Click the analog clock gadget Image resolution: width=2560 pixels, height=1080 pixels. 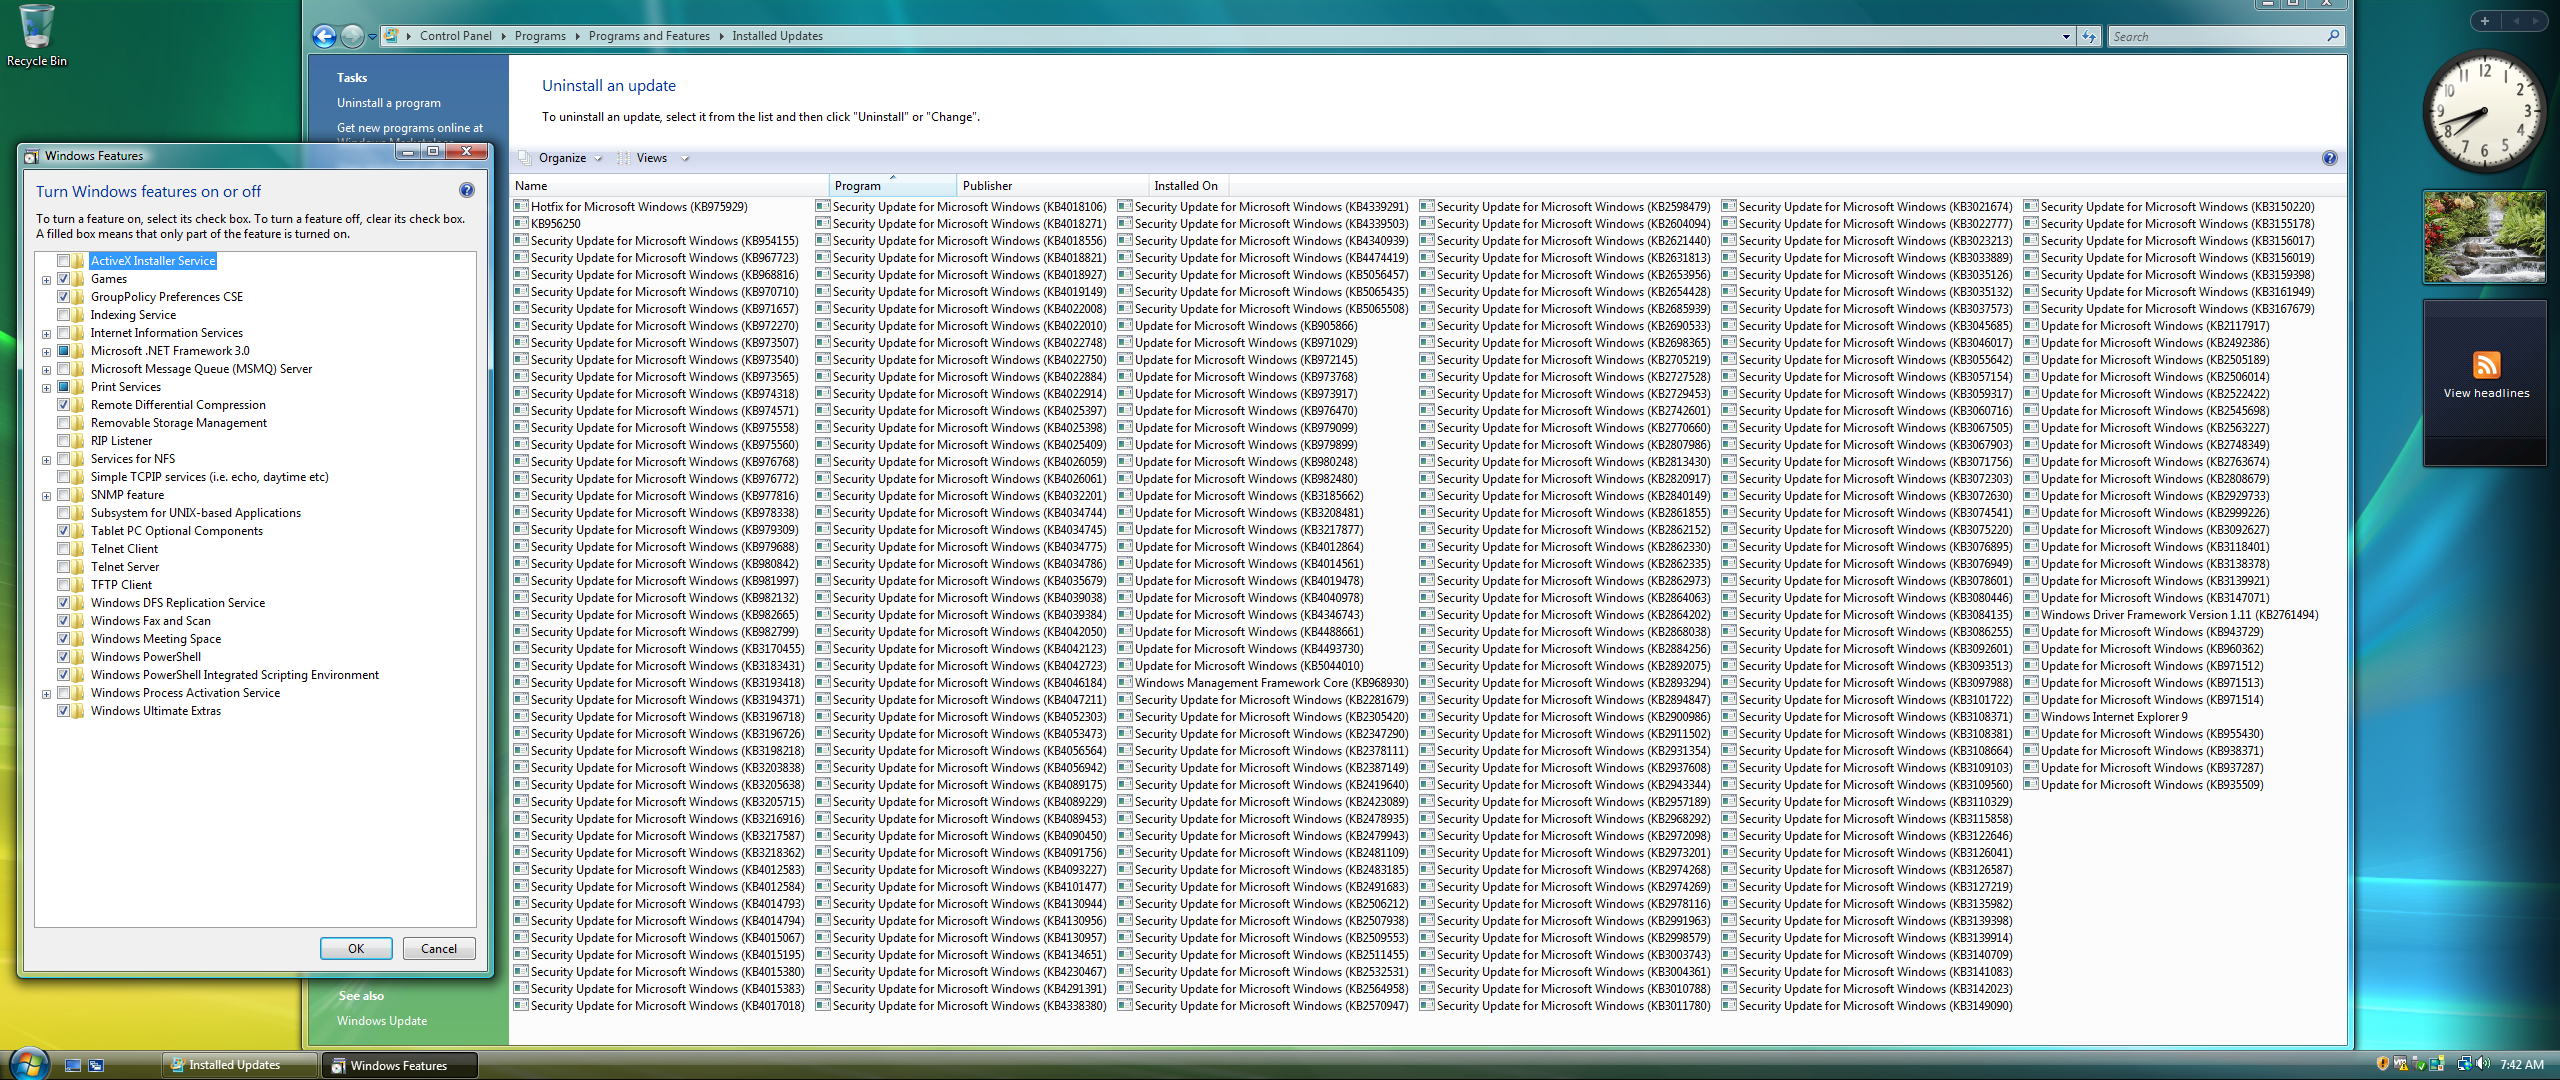[x=2484, y=112]
